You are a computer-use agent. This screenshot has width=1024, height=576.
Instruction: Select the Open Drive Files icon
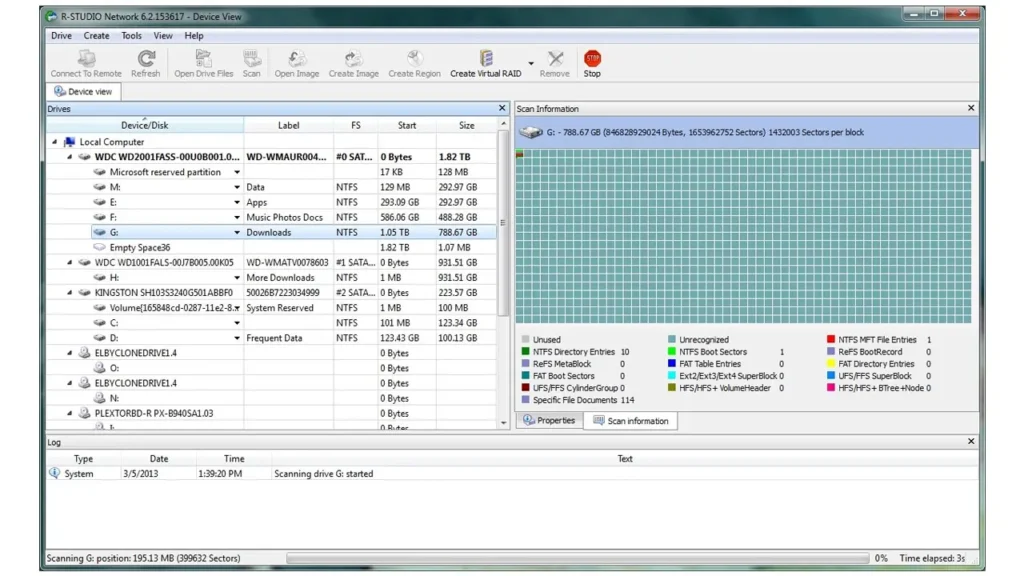click(x=203, y=60)
